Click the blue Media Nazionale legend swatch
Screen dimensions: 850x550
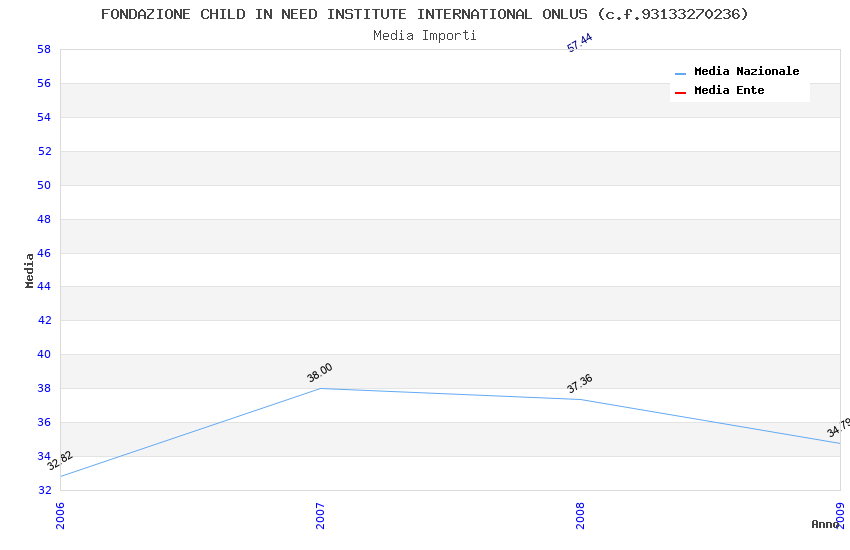(680, 73)
